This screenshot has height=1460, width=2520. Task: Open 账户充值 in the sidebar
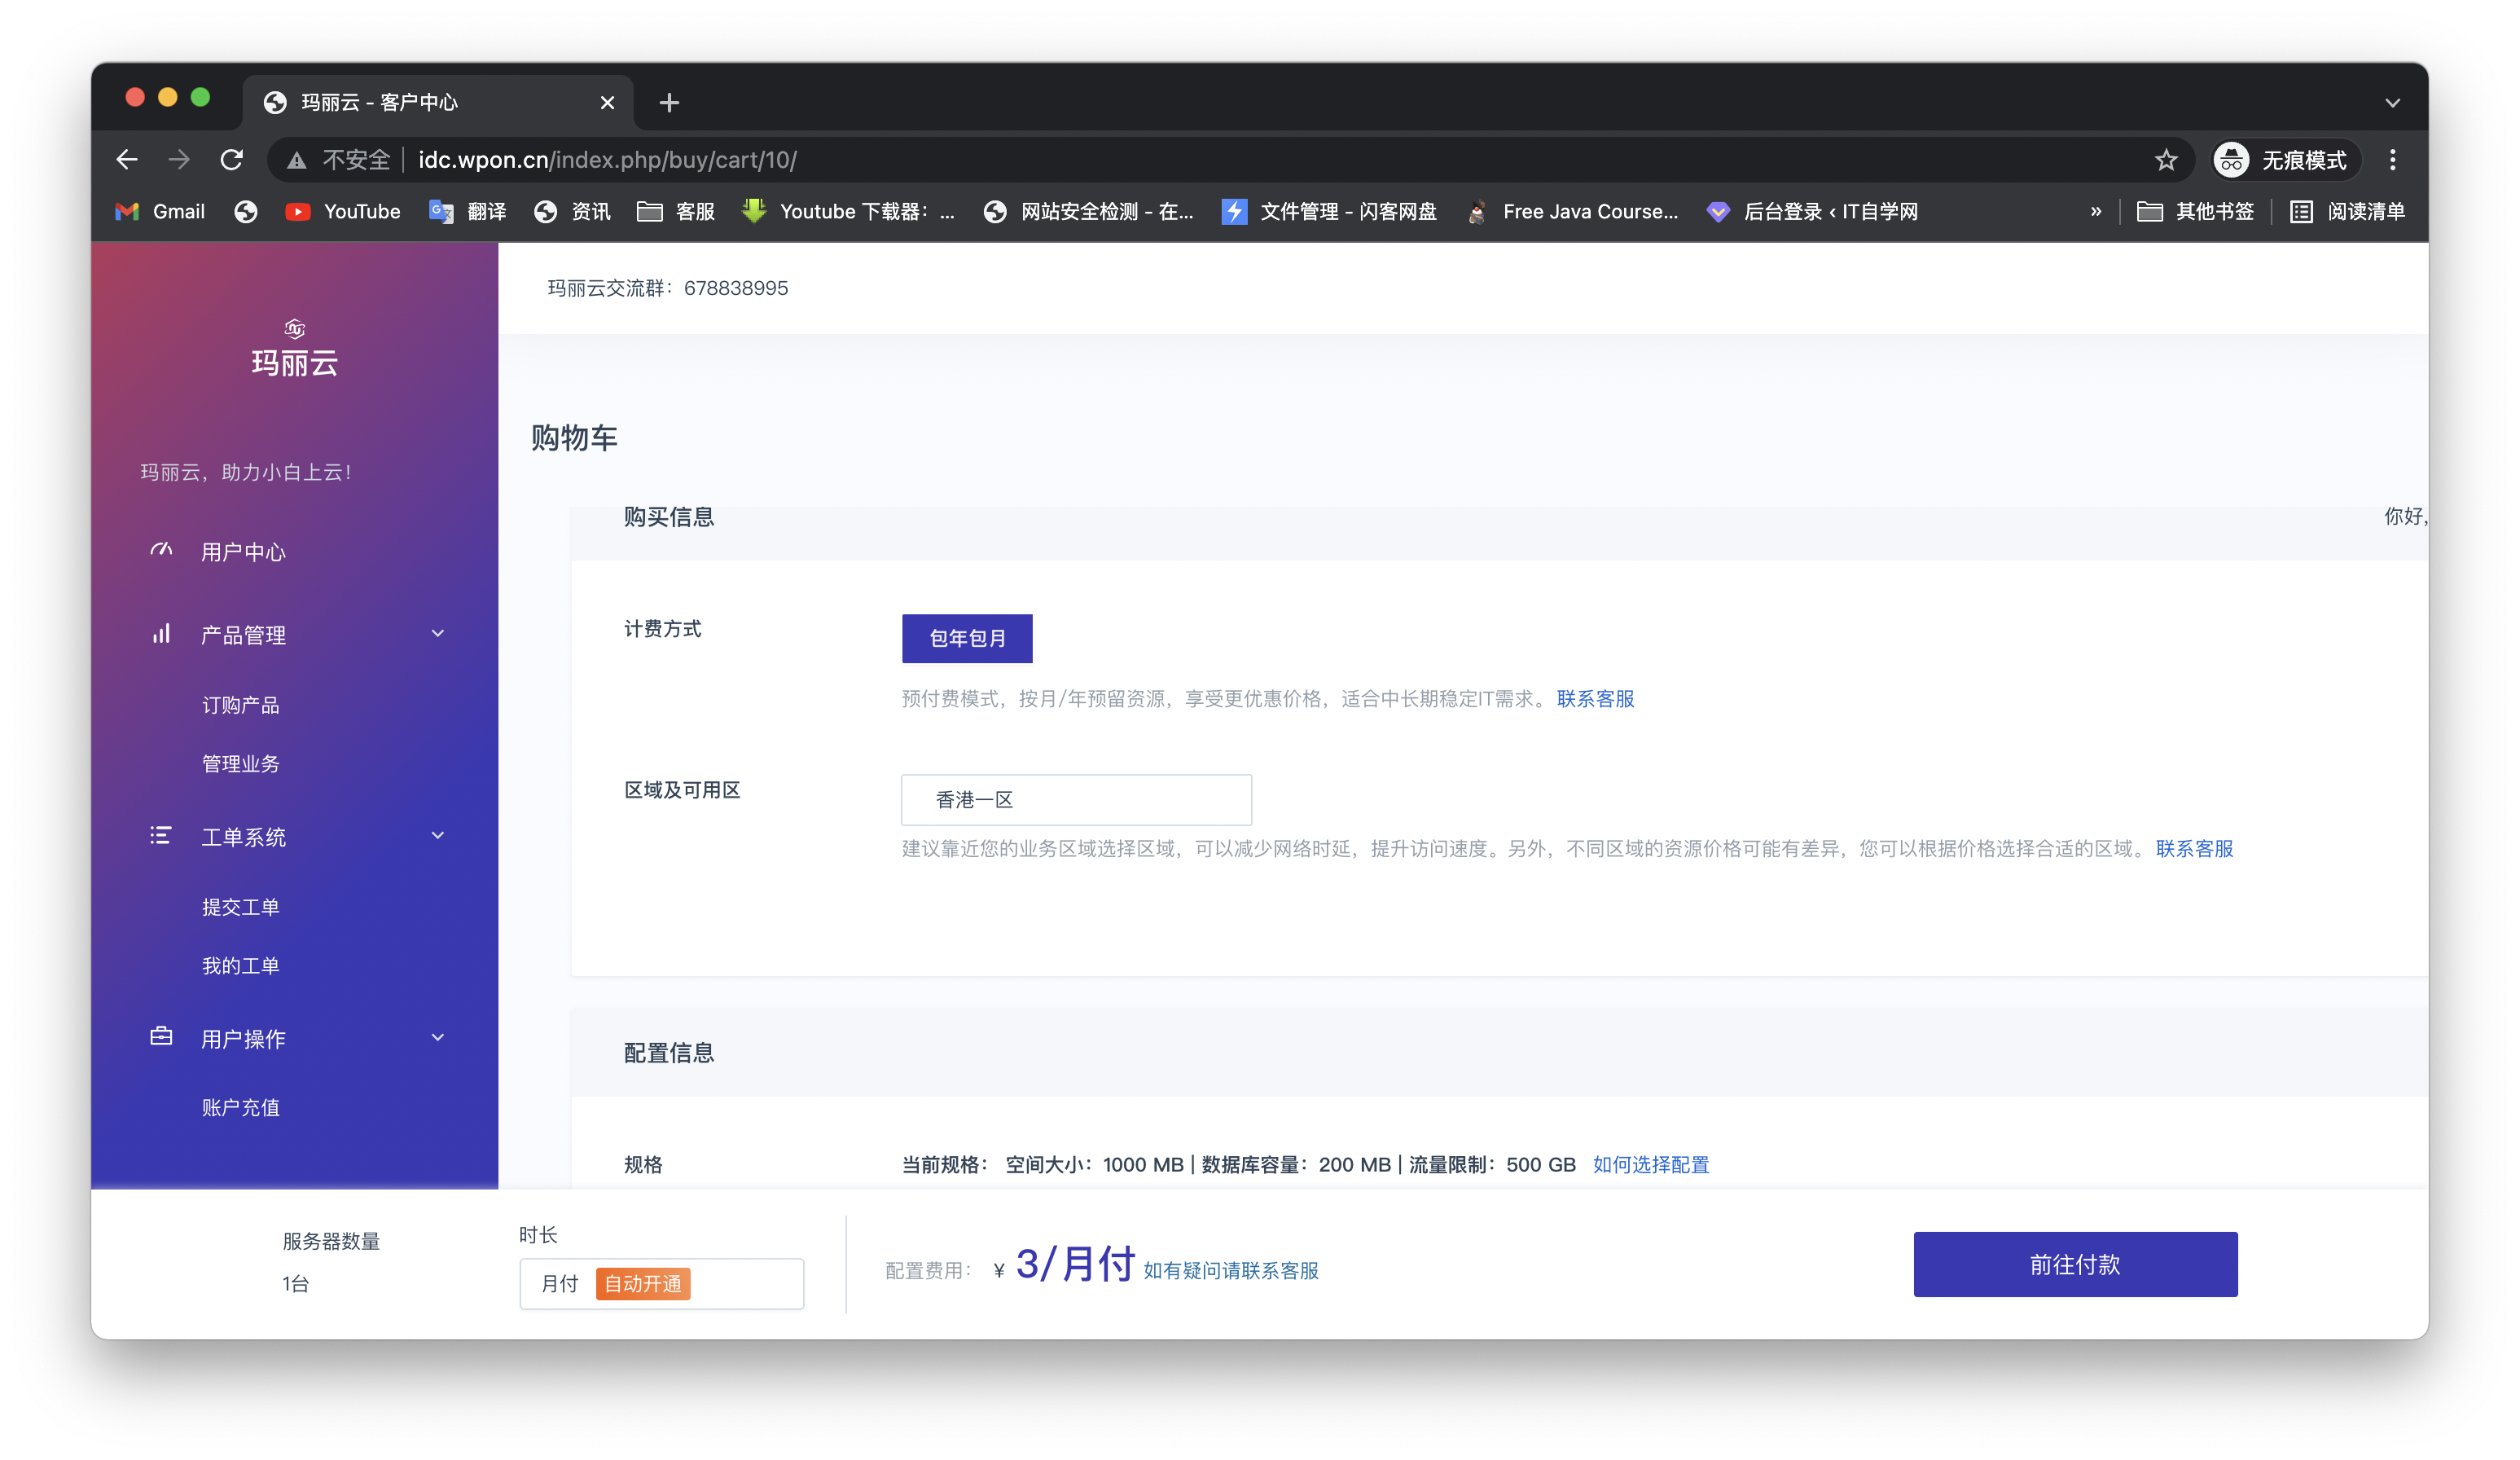(241, 1108)
